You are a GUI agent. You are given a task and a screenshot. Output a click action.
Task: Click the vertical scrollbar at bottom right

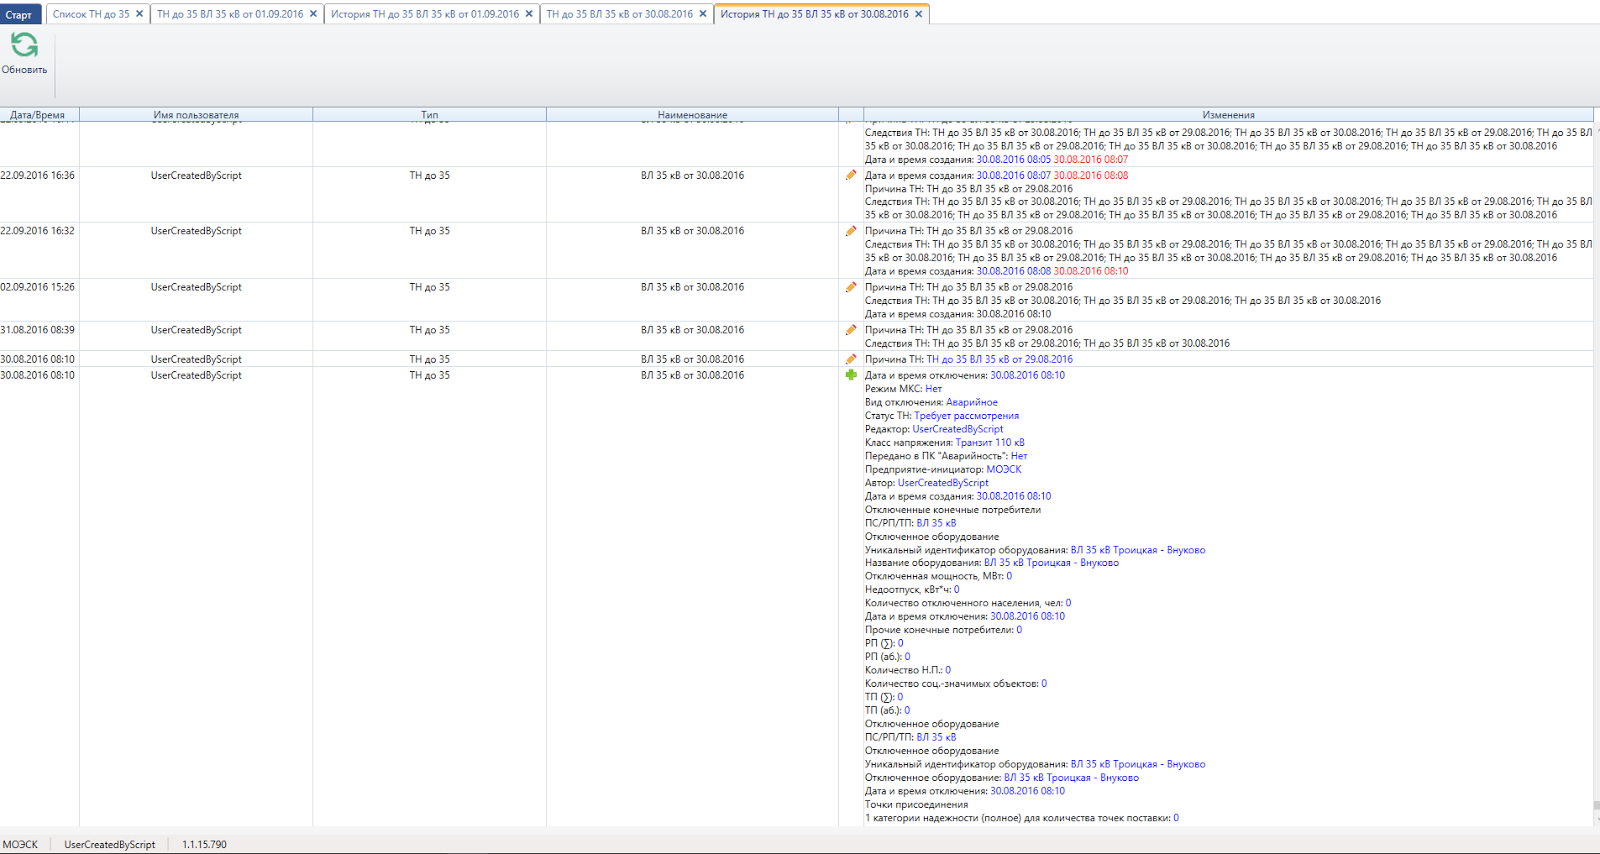click(1596, 805)
